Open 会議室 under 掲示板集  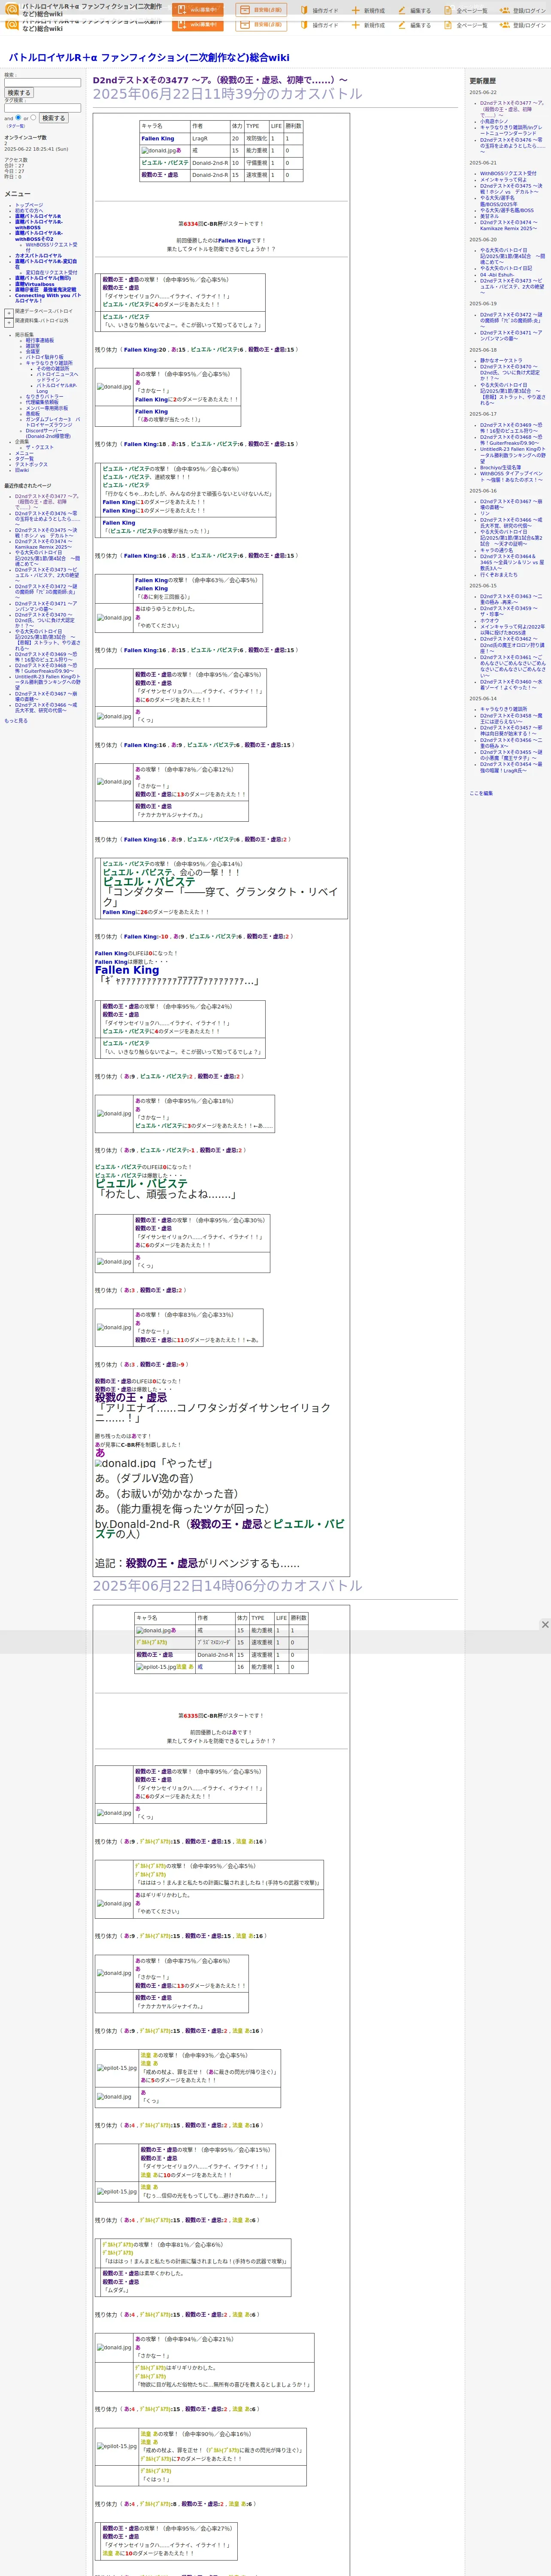[x=33, y=352]
